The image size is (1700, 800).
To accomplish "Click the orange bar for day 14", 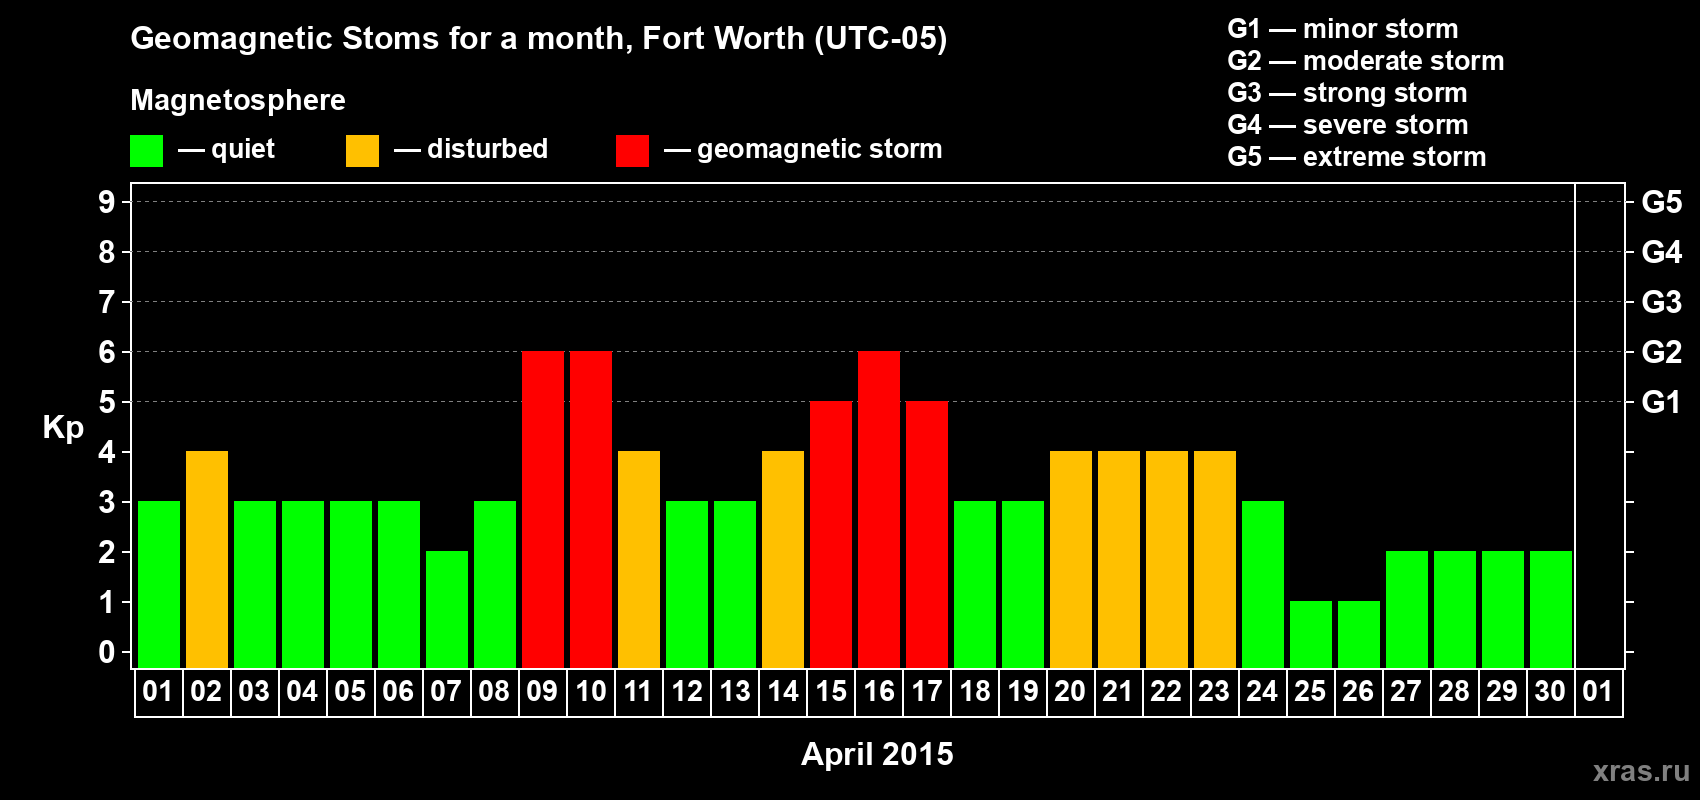I will pyautogui.click(x=783, y=559).
